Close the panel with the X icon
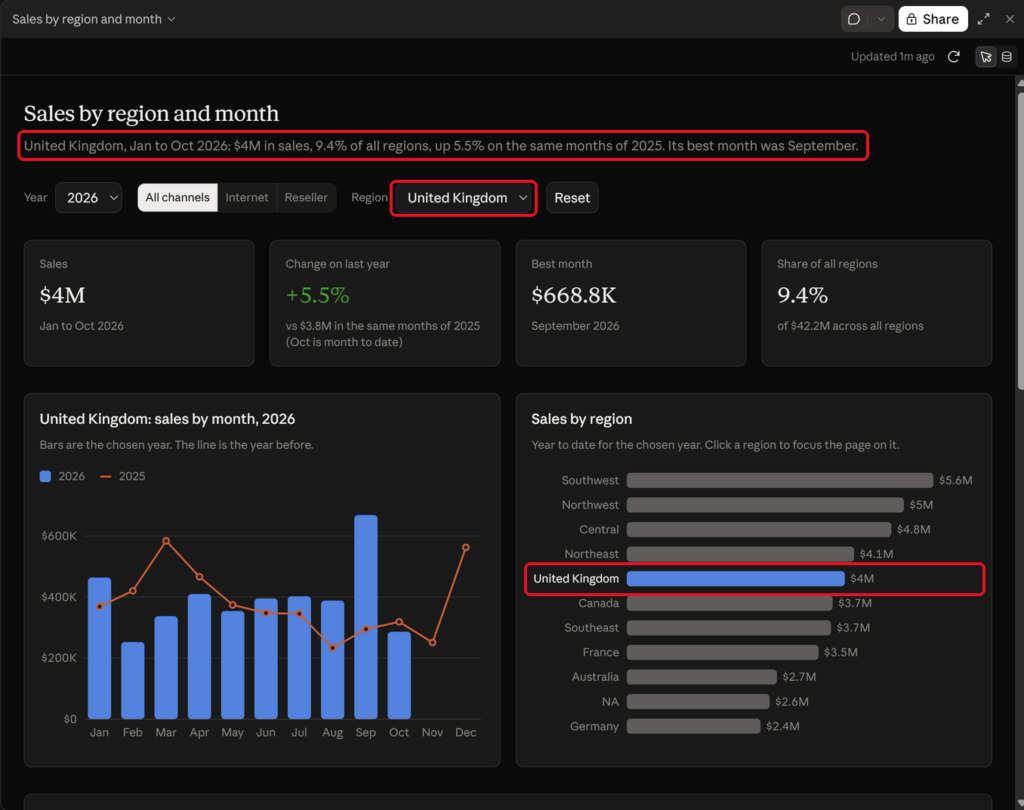This screenshot has width=1024, height=810. [x=1010, y=19]
